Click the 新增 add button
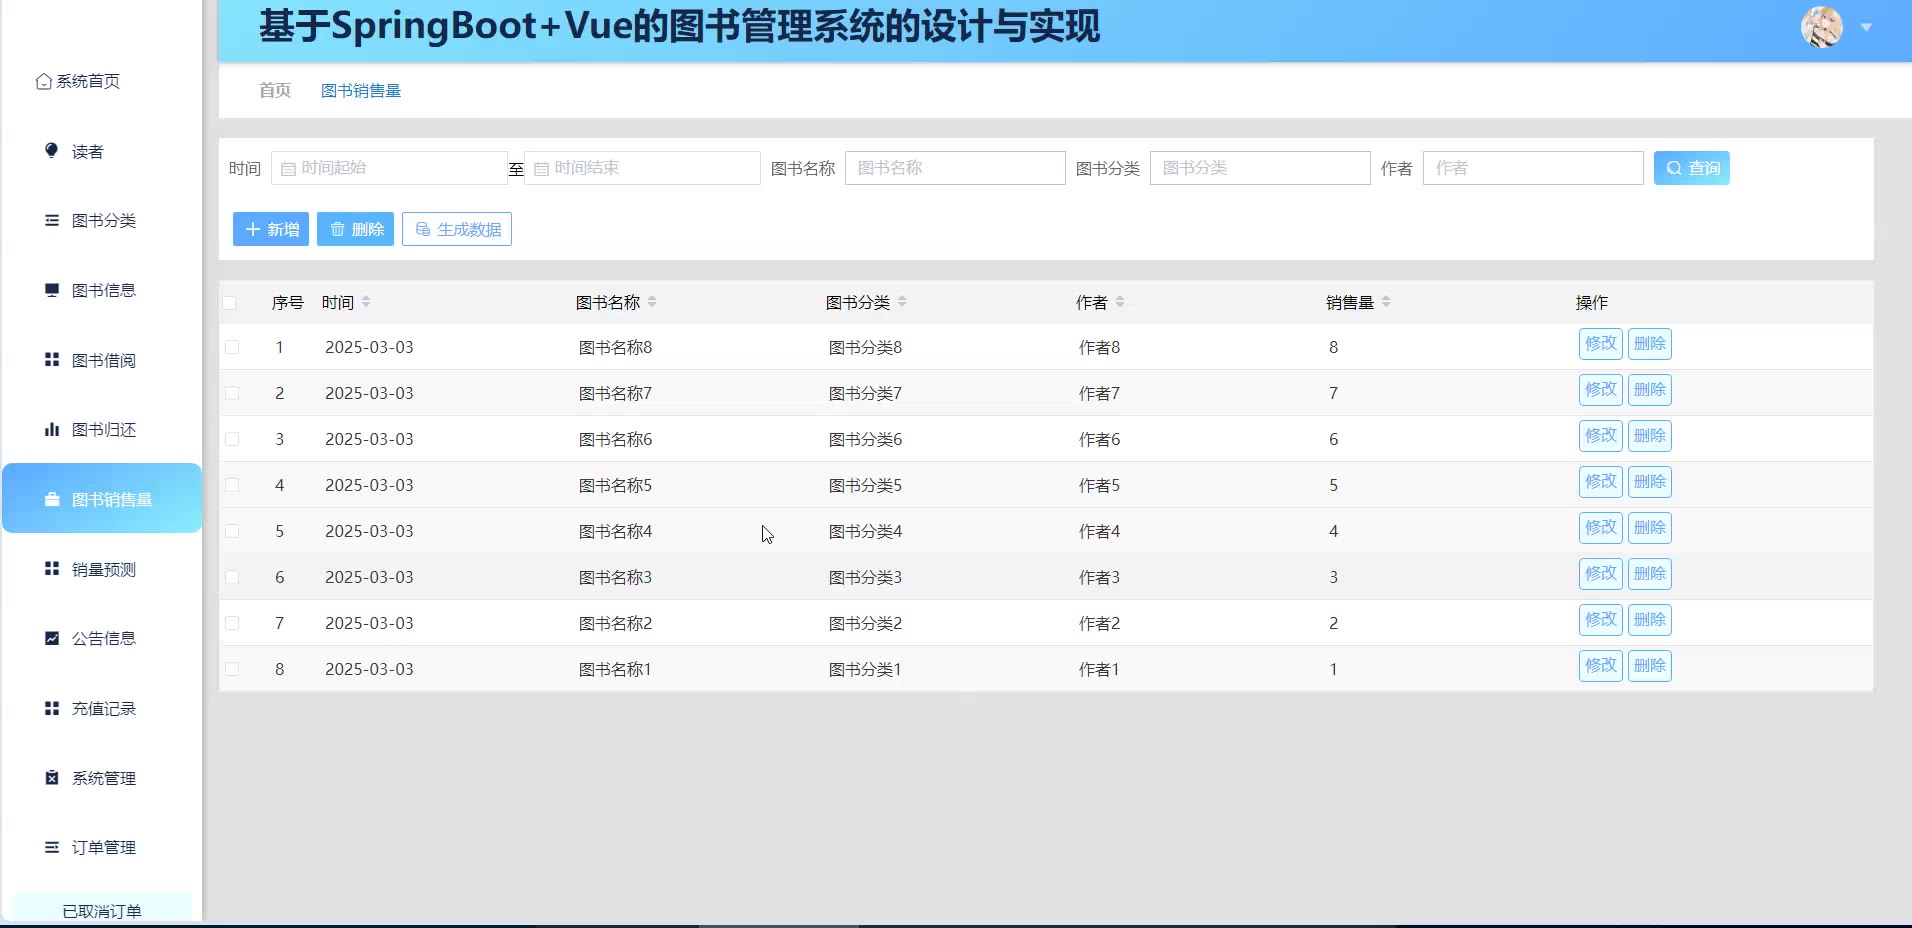 tap(271, 229)
